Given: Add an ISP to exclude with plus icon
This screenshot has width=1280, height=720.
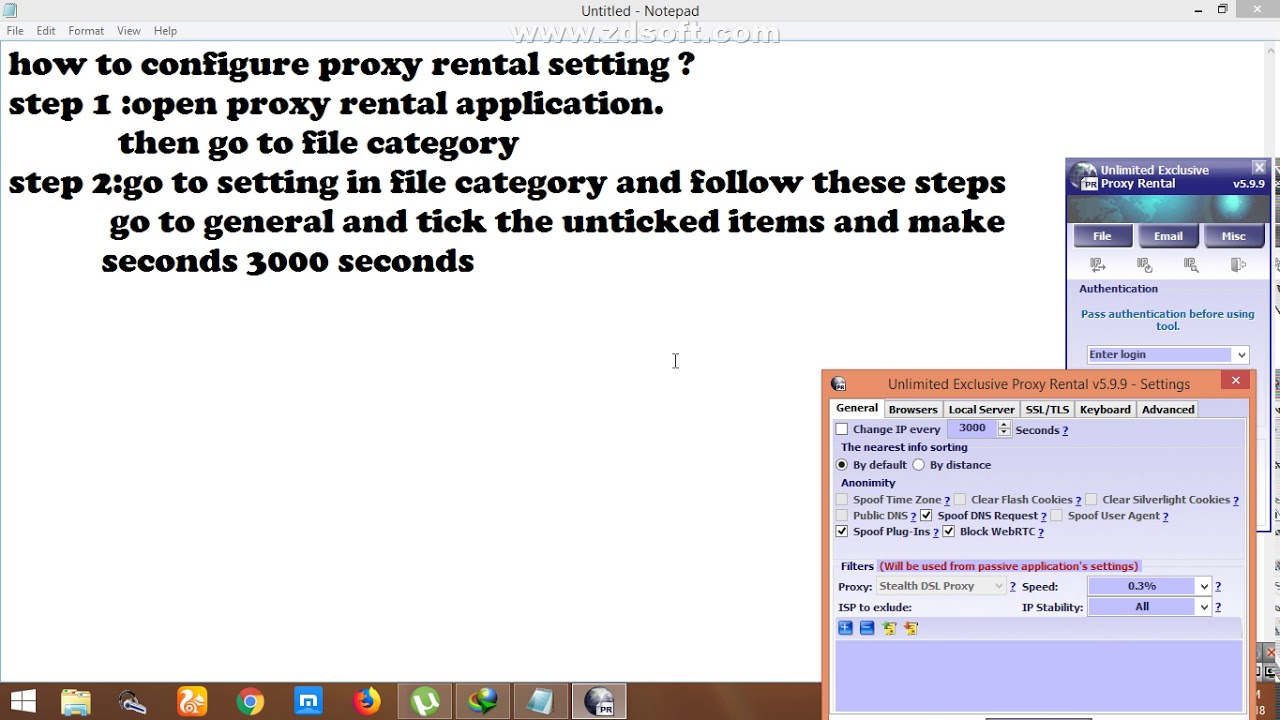Looking at the screenshot, I should [845, 628].
